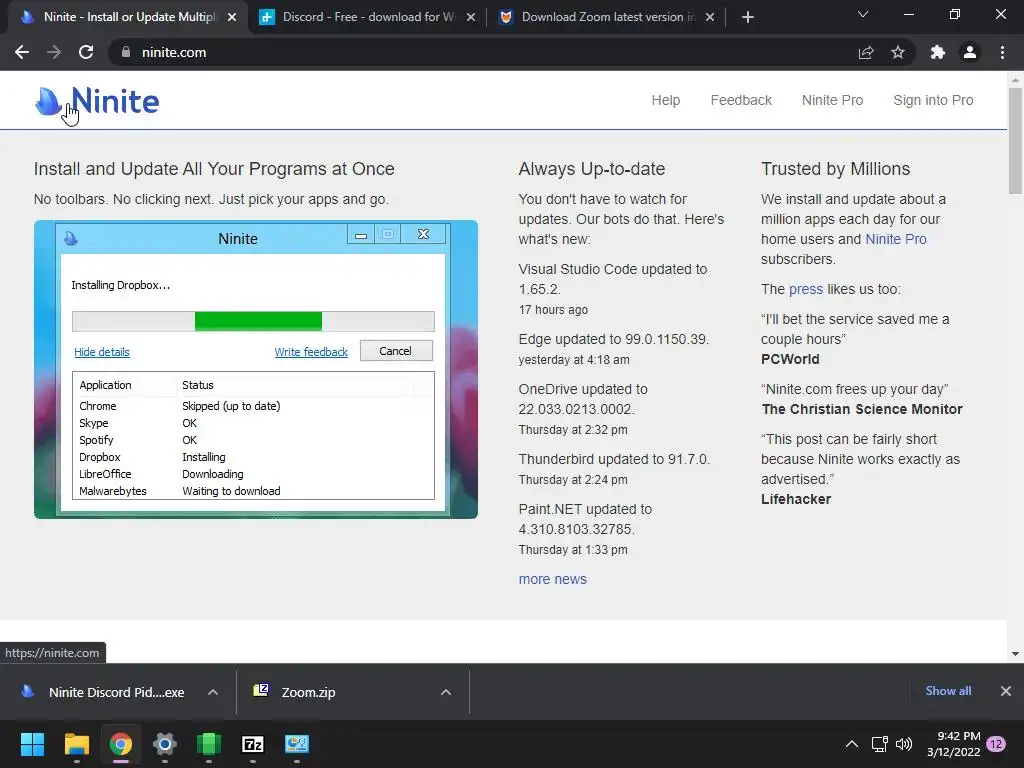Click the Ninite logo in the page header

coord(97,101)
